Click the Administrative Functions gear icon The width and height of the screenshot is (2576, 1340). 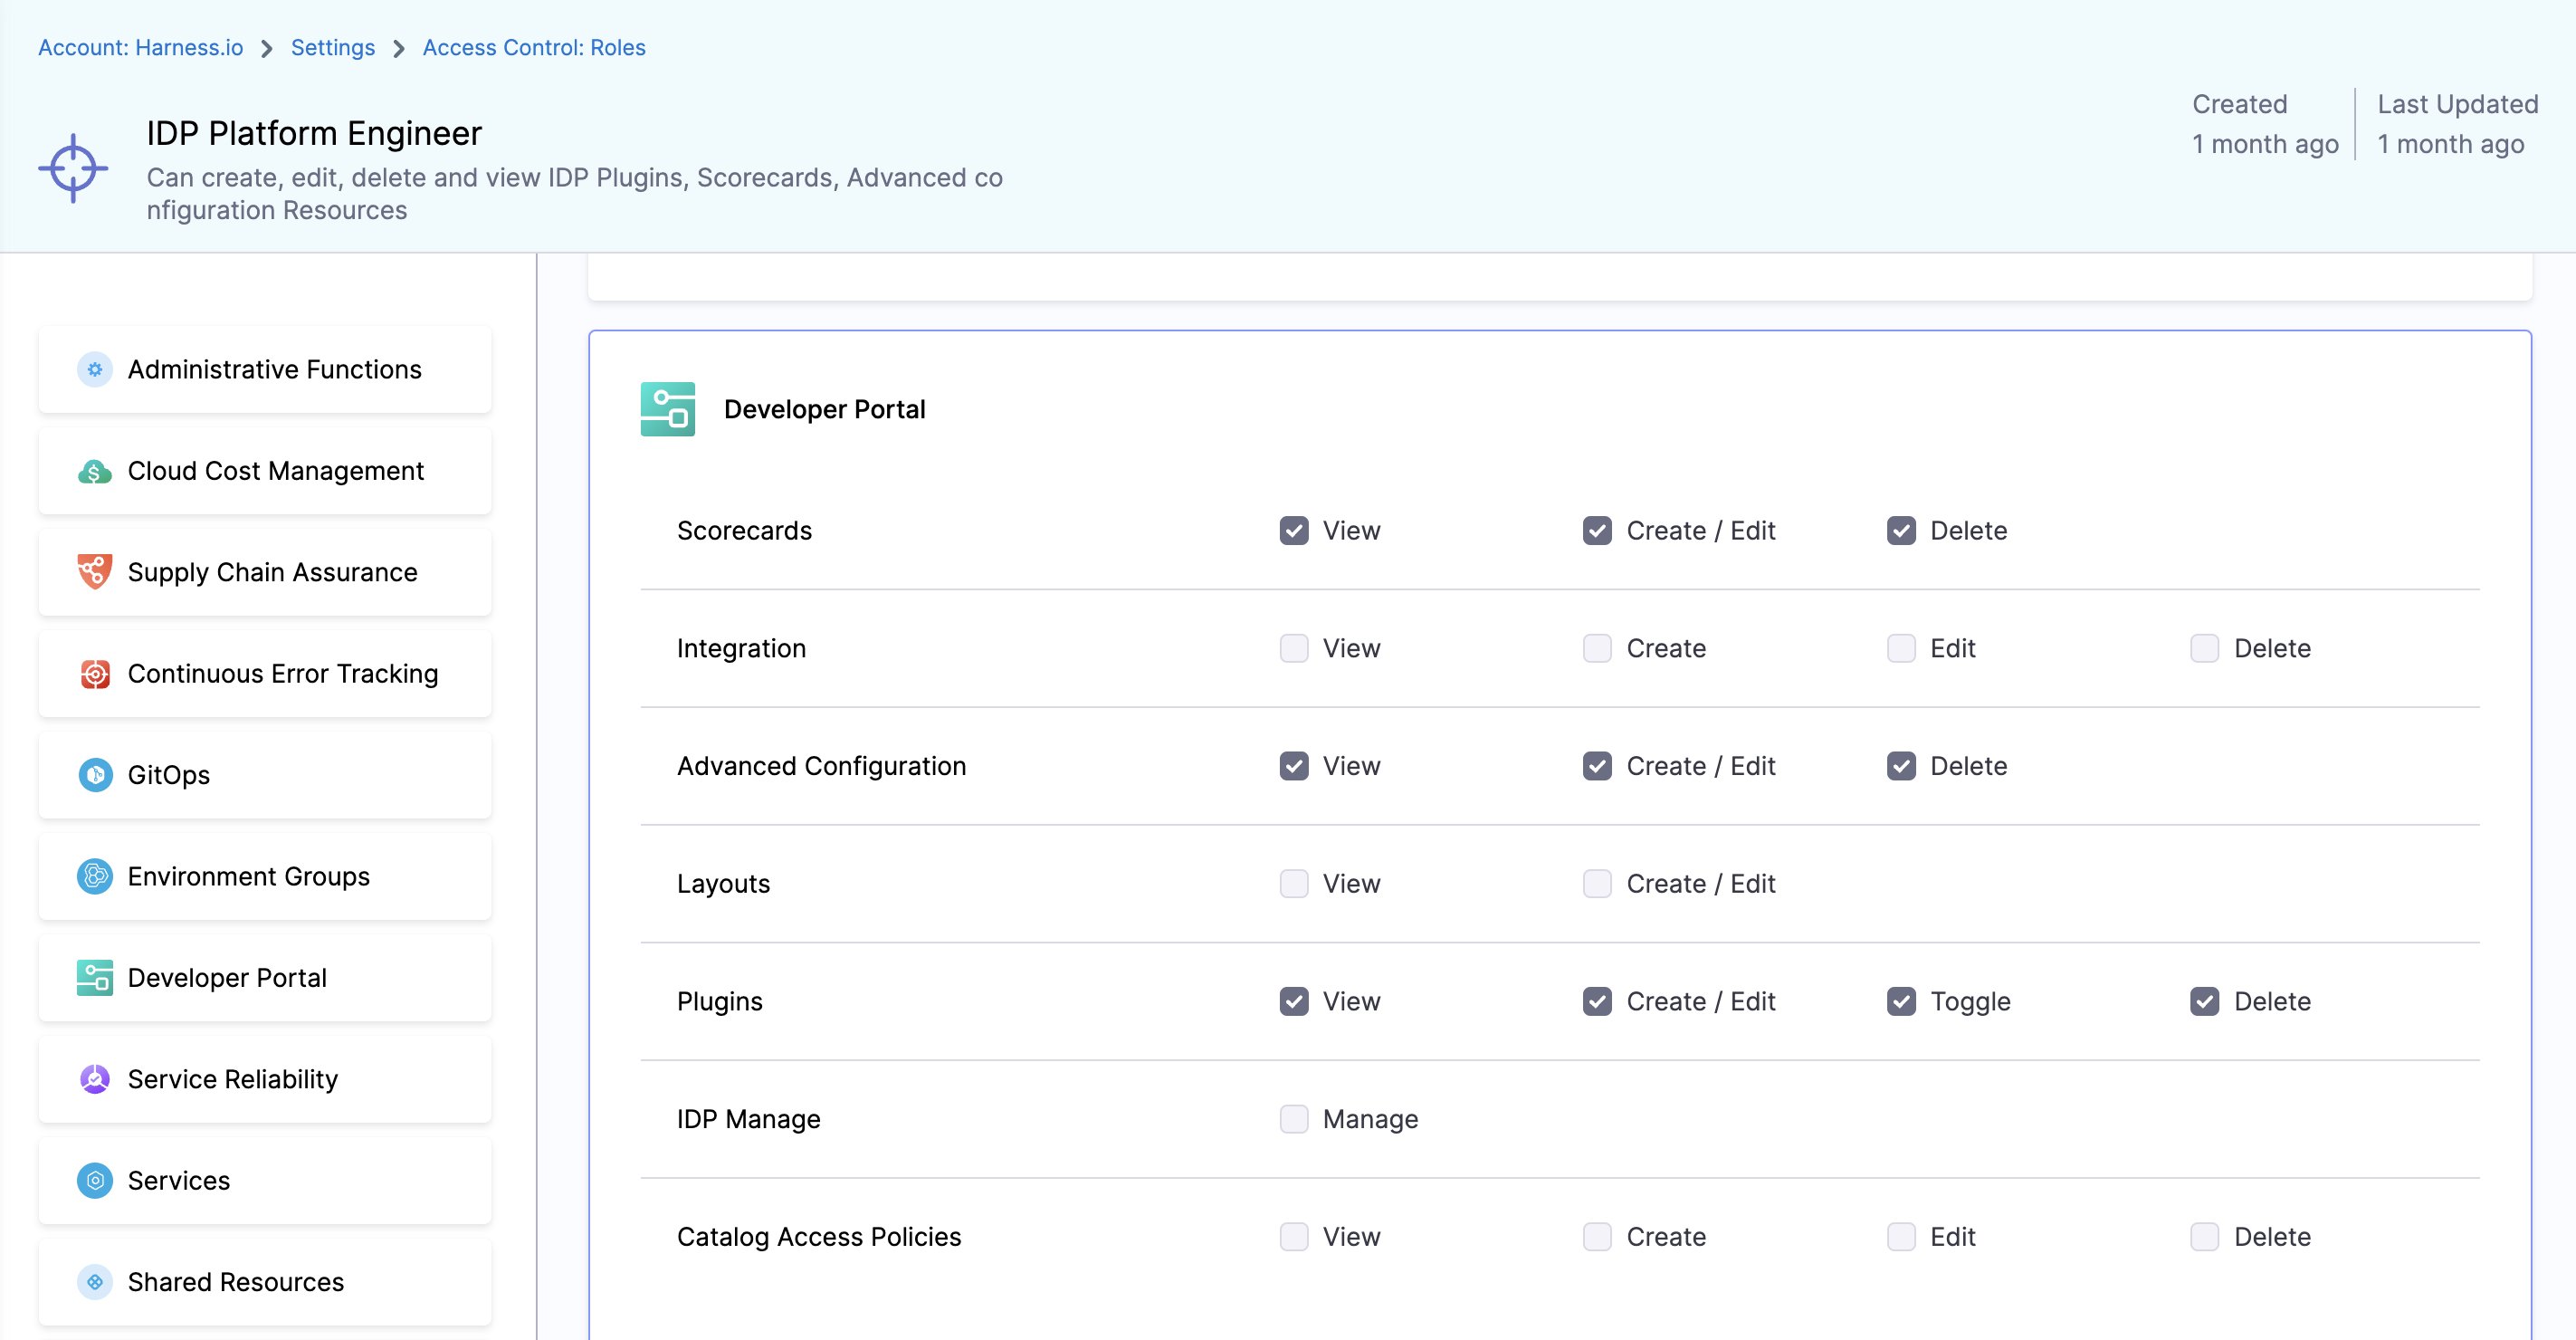click(94, 369)
